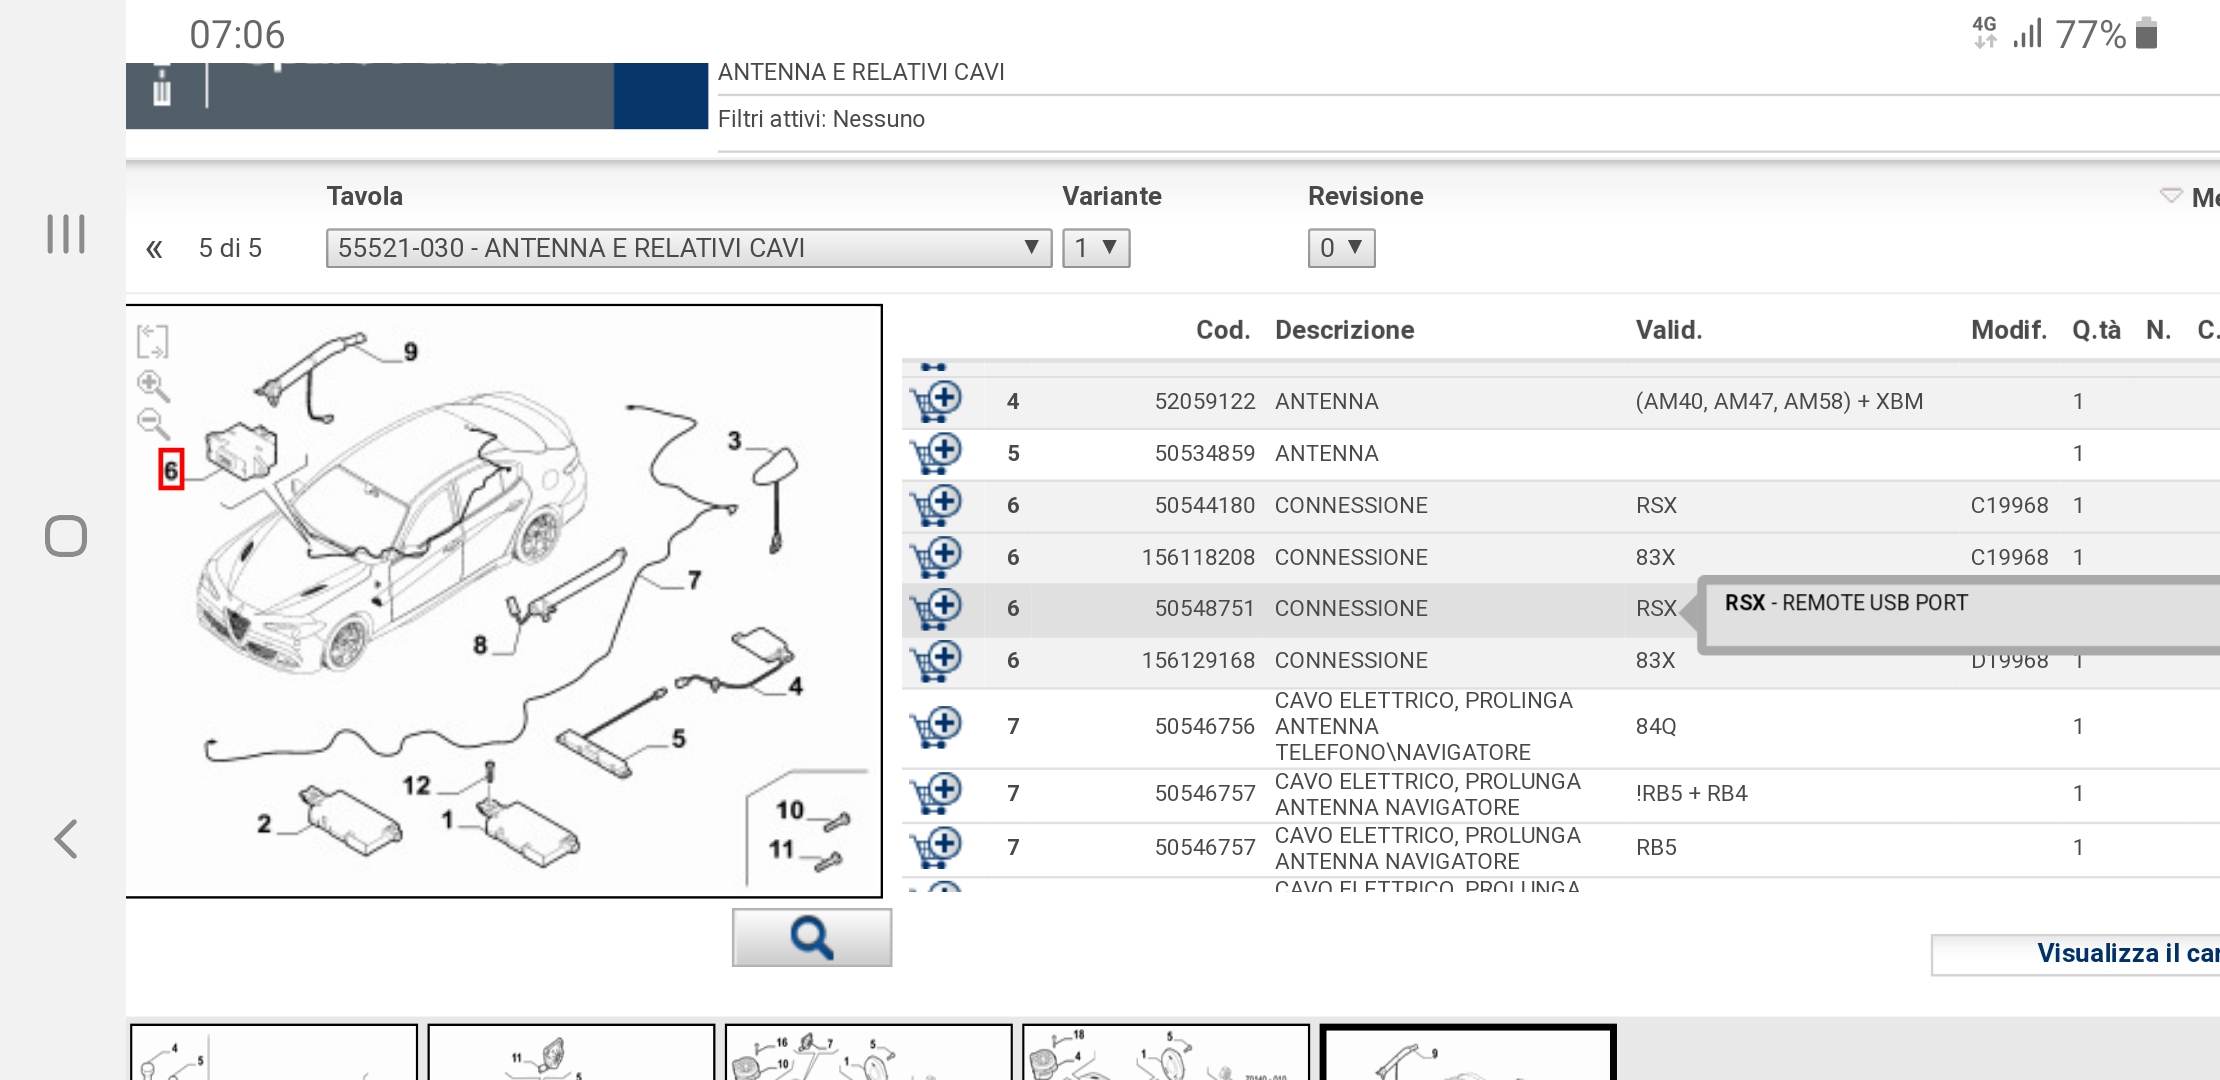Zoom in on the parts diagram
Screen dimensions: 2220x1080
click(152, 385)
